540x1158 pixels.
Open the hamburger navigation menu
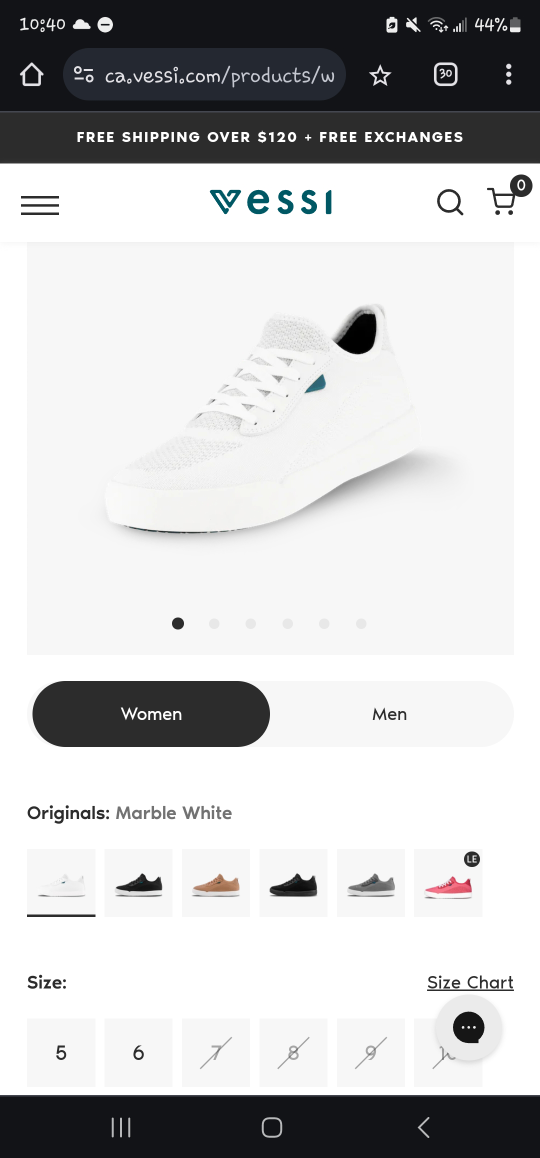(x=40, y=205)
